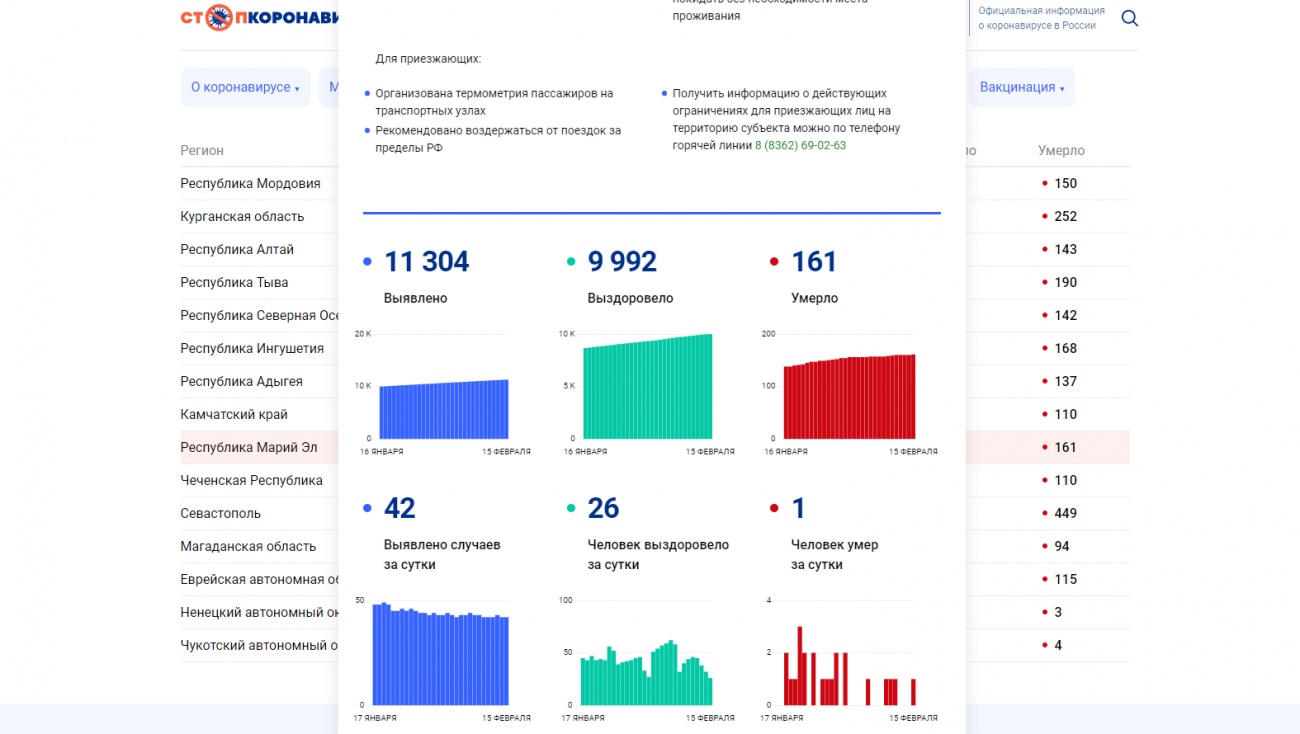Expand the "Вакцинация" dropdown menu
1300x734 pixels.
click(x=1021, y=88)
